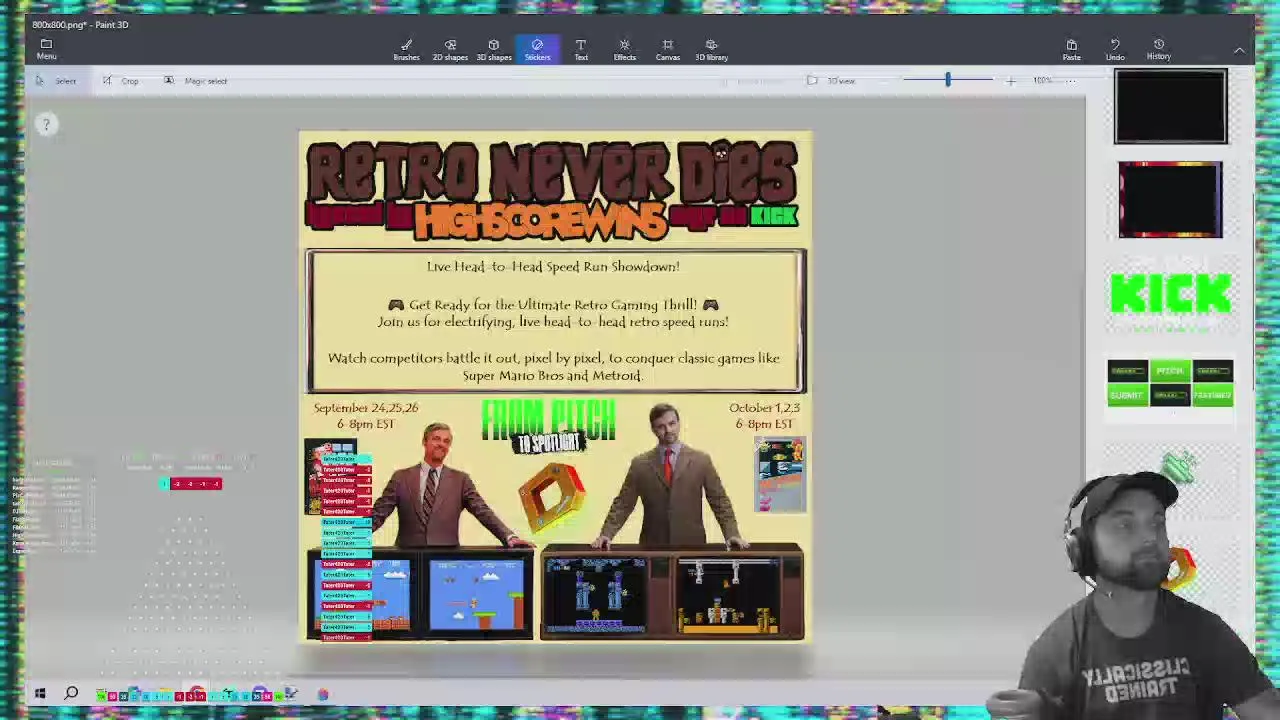Click the Paint 3D taskbar icon
Viewport: 1280px width, 720px height.
(x=323, y=694)
